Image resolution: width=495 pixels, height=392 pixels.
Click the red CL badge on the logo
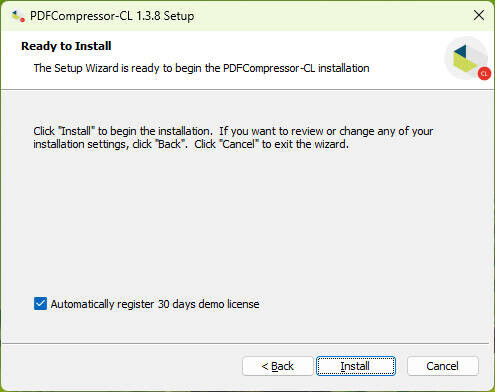tap(484, 74)
